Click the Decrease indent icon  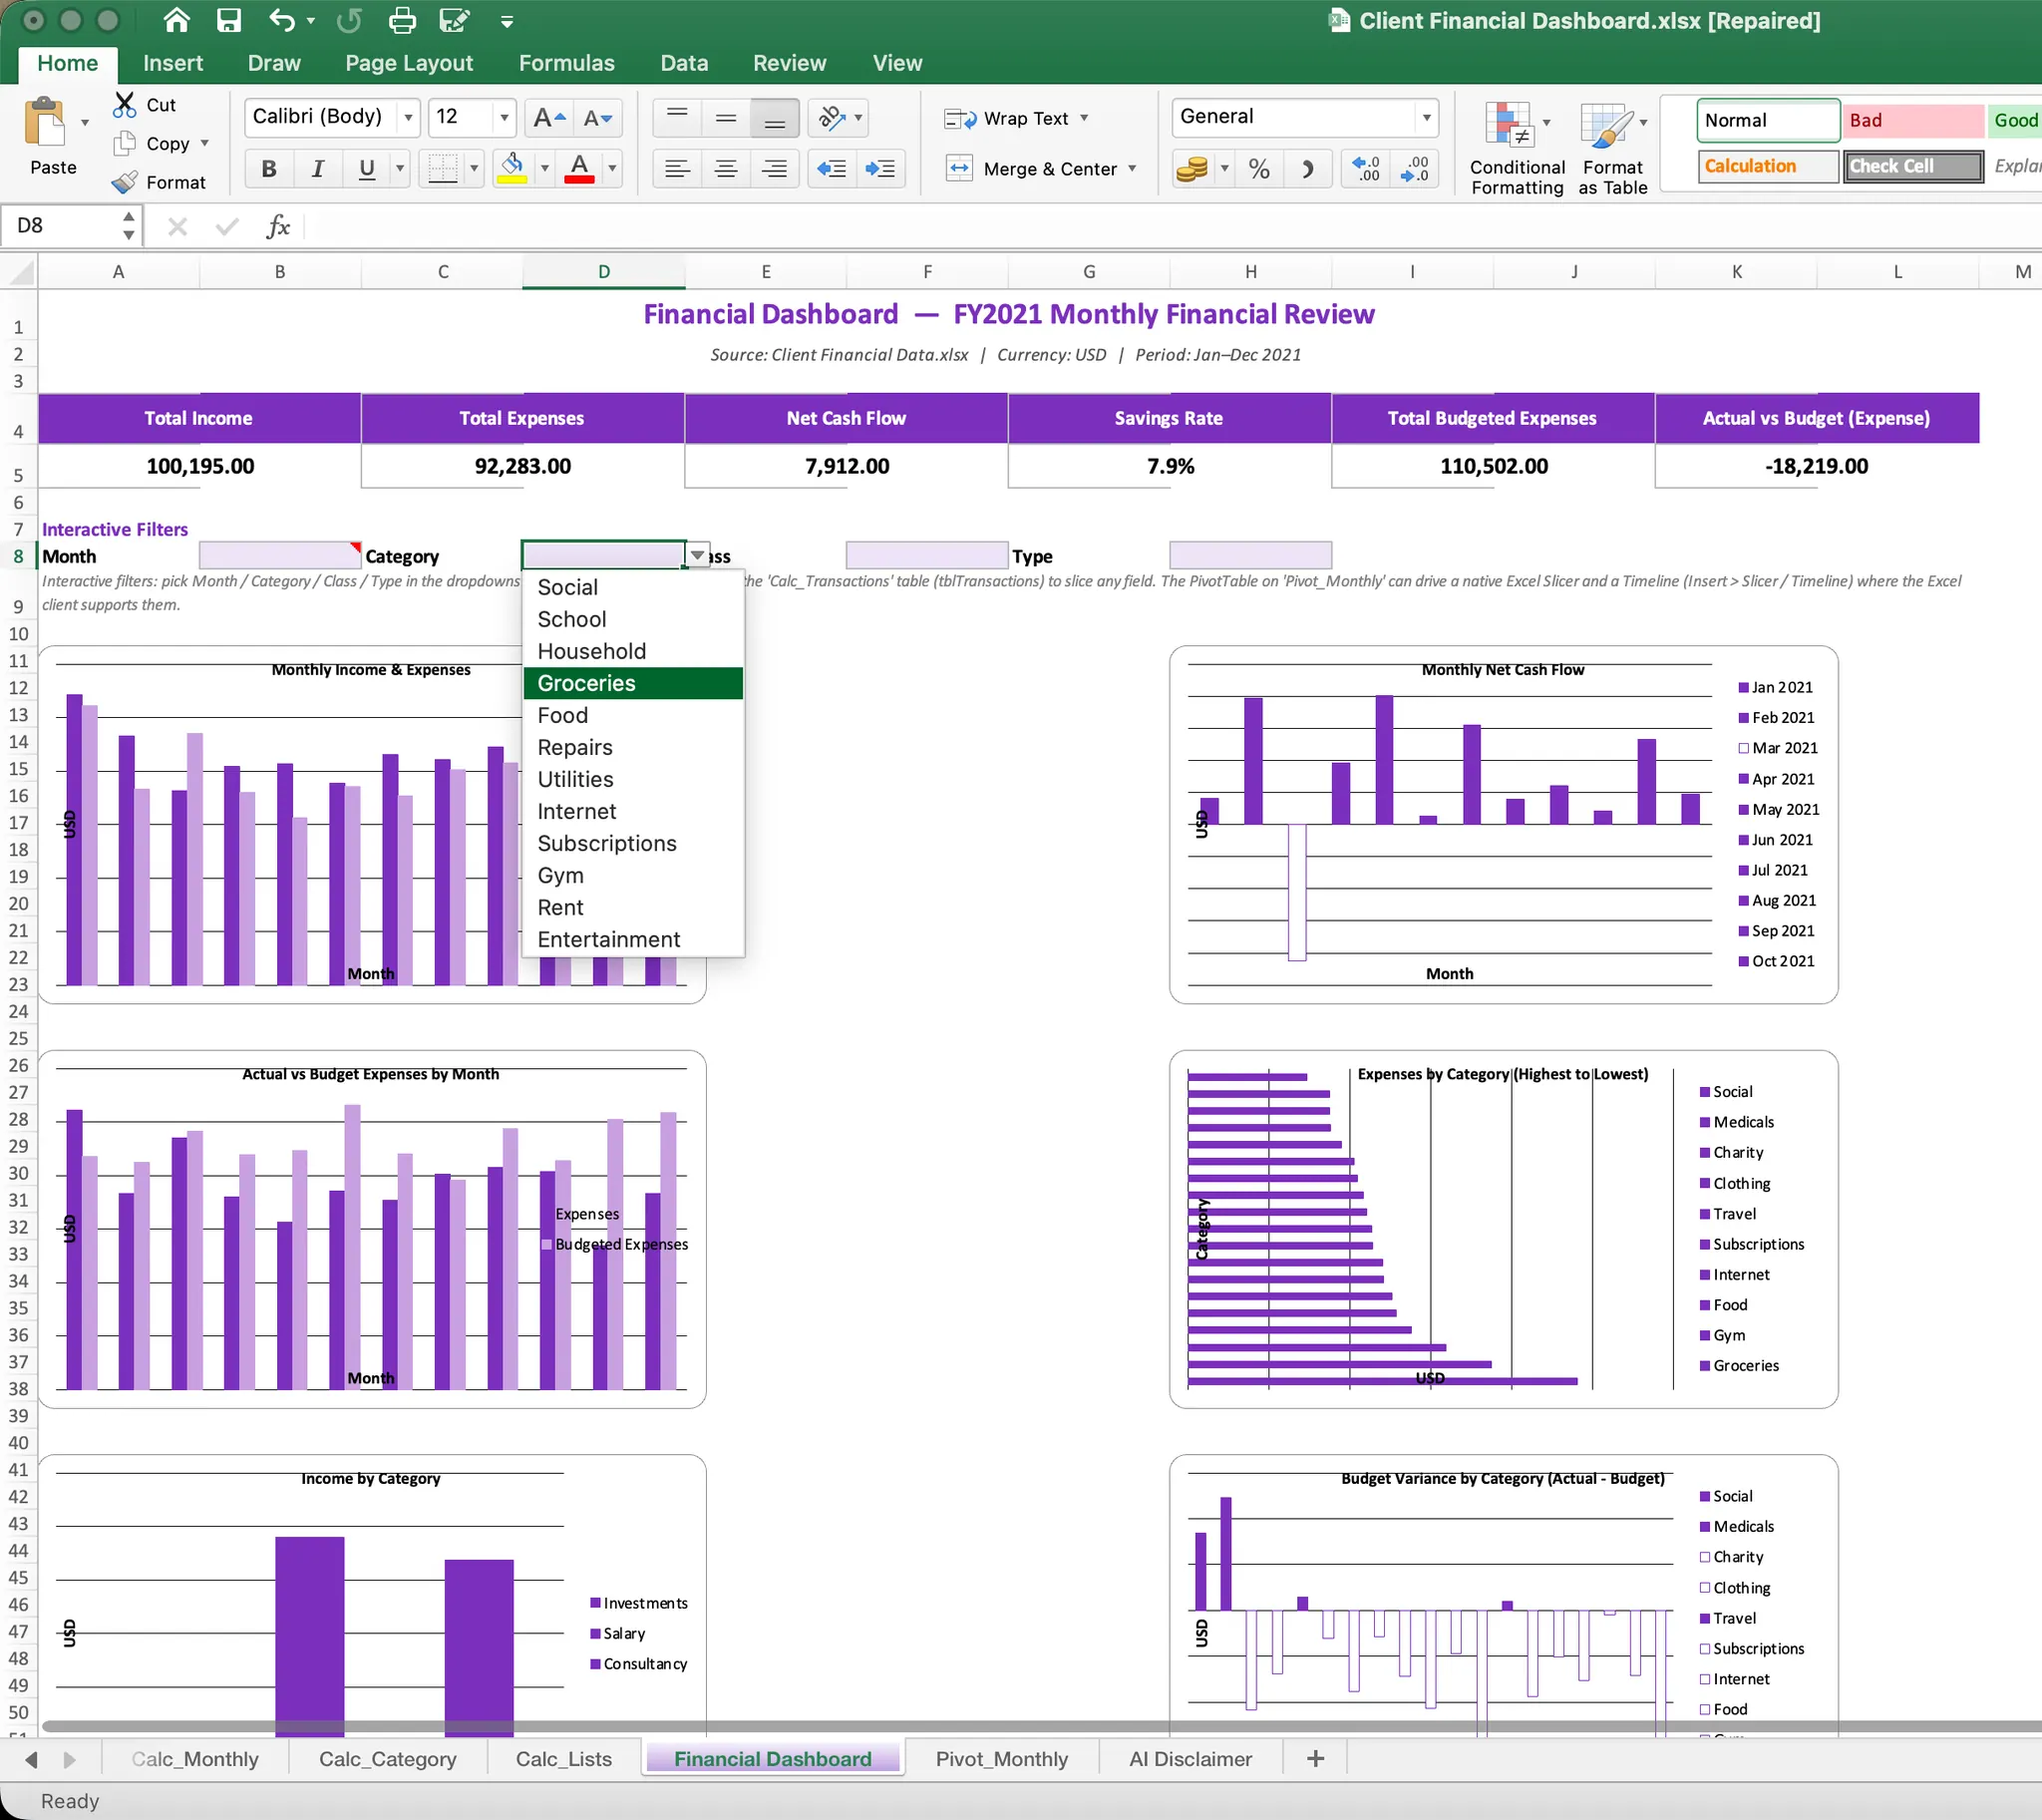832,169
